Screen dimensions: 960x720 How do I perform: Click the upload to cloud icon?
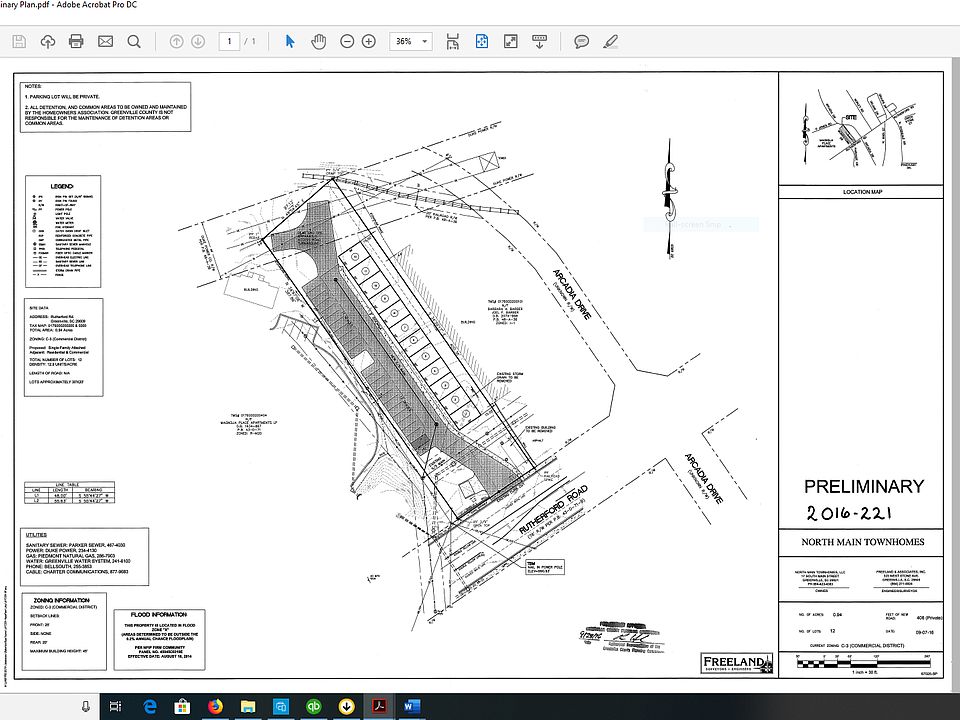coord(47,41)
